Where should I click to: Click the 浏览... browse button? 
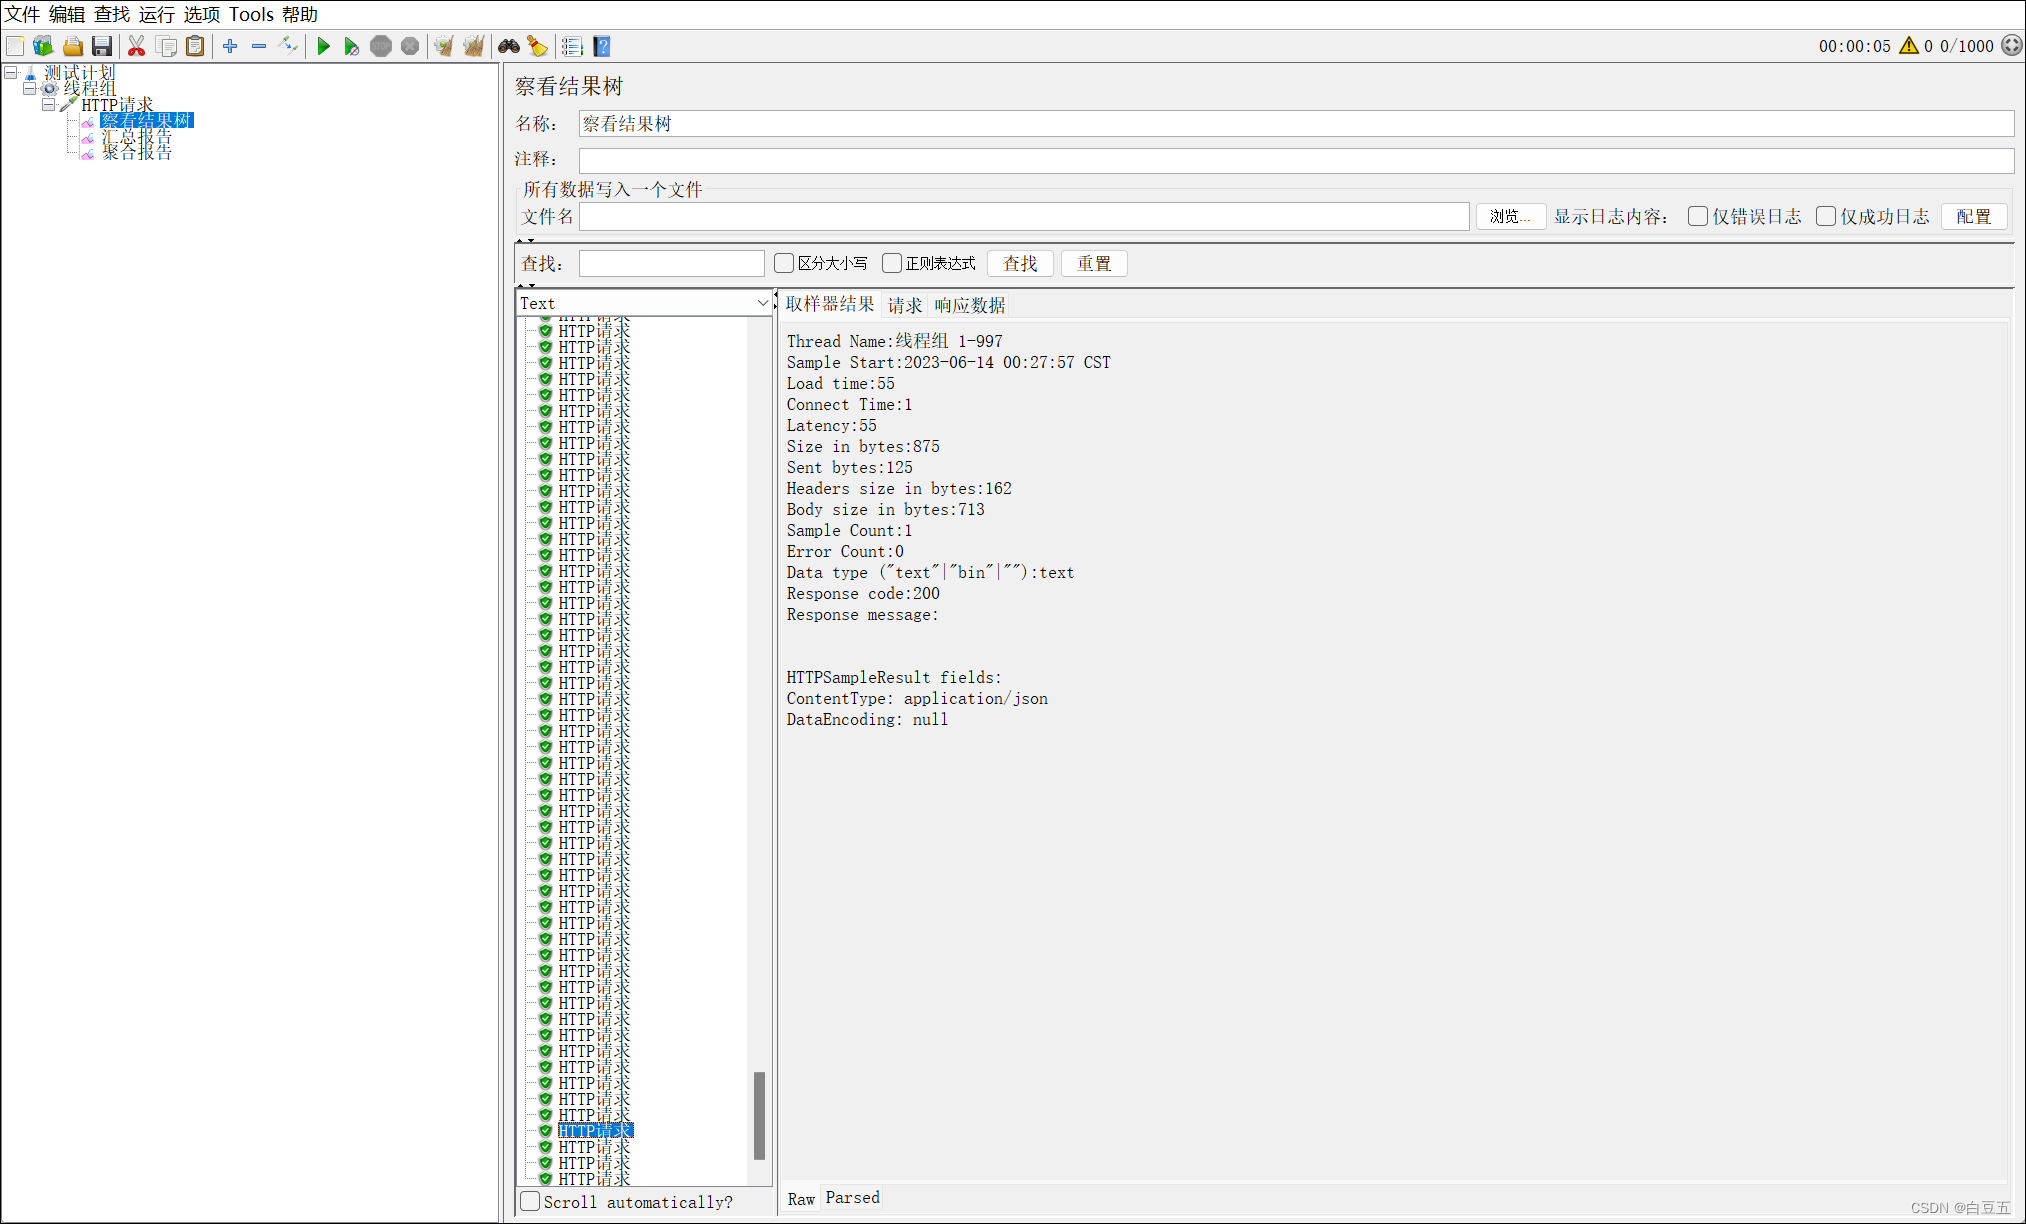1509,216
